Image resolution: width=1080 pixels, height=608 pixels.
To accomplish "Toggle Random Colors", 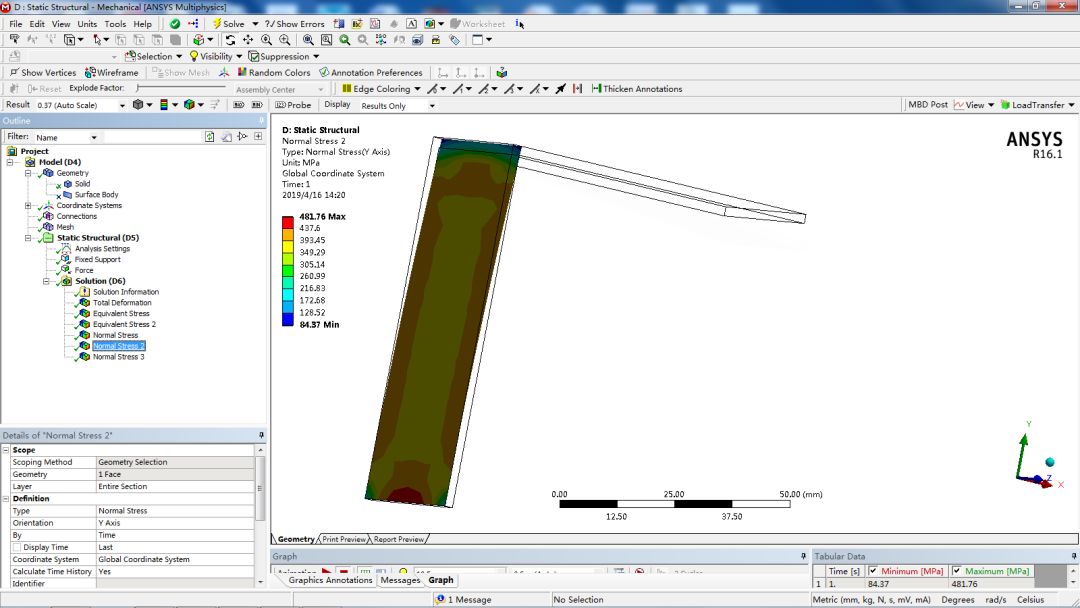I will (273, 72).
